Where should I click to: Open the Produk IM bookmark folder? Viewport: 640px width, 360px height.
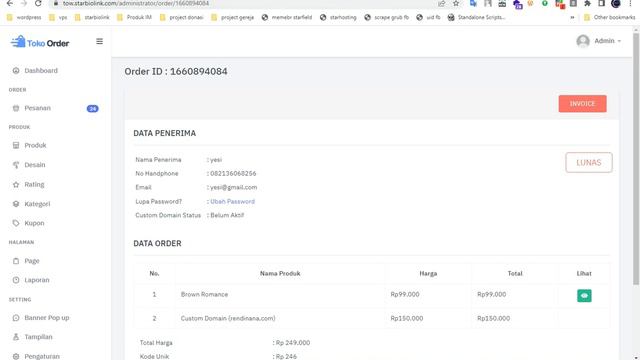tap(134, 18)
